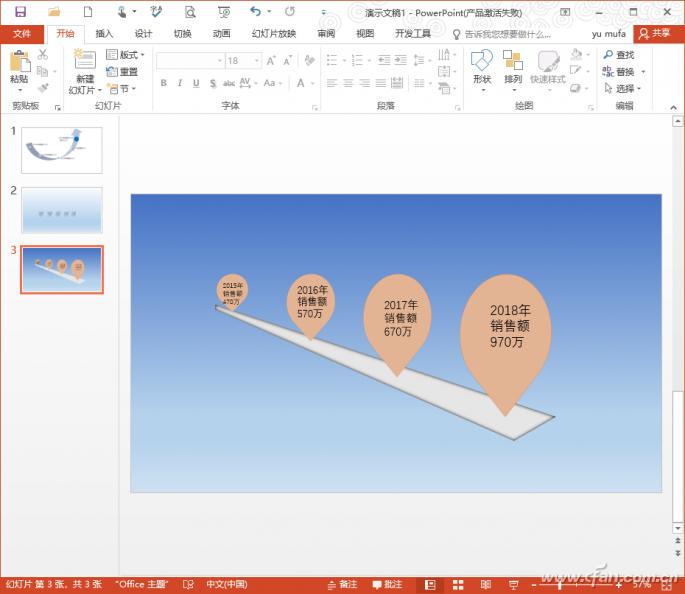Screen dimensions: 685x594
Task: Select the 2016年 销售额 570万 balloon shape
Action: tap(311, 307)
